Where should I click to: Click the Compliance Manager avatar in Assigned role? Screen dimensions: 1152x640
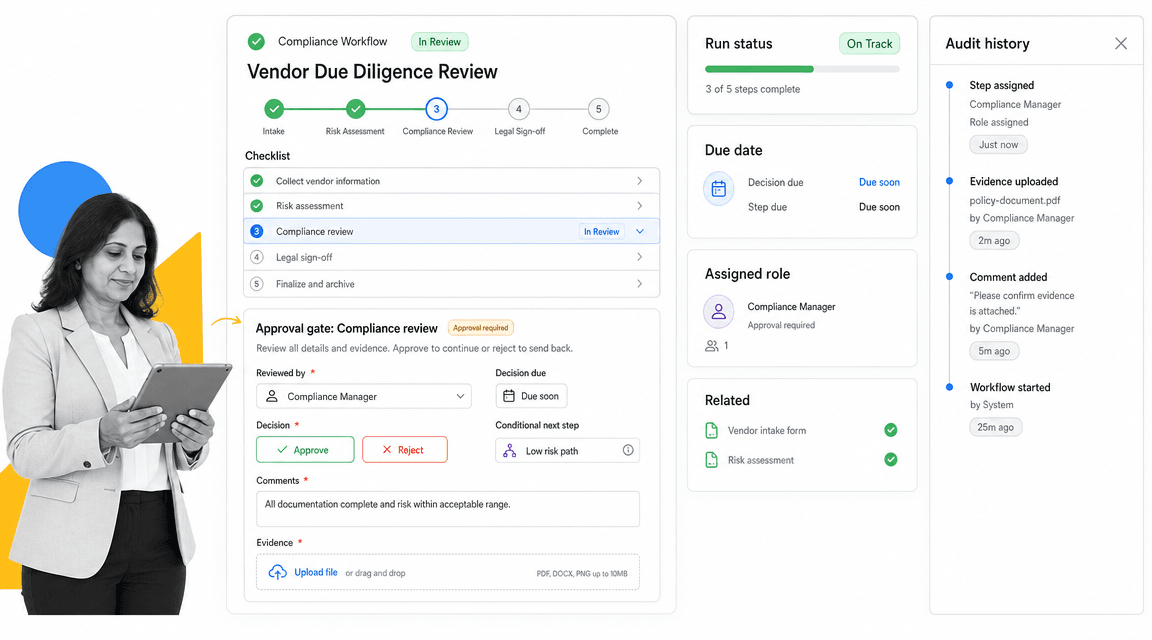tap(719, 312)
